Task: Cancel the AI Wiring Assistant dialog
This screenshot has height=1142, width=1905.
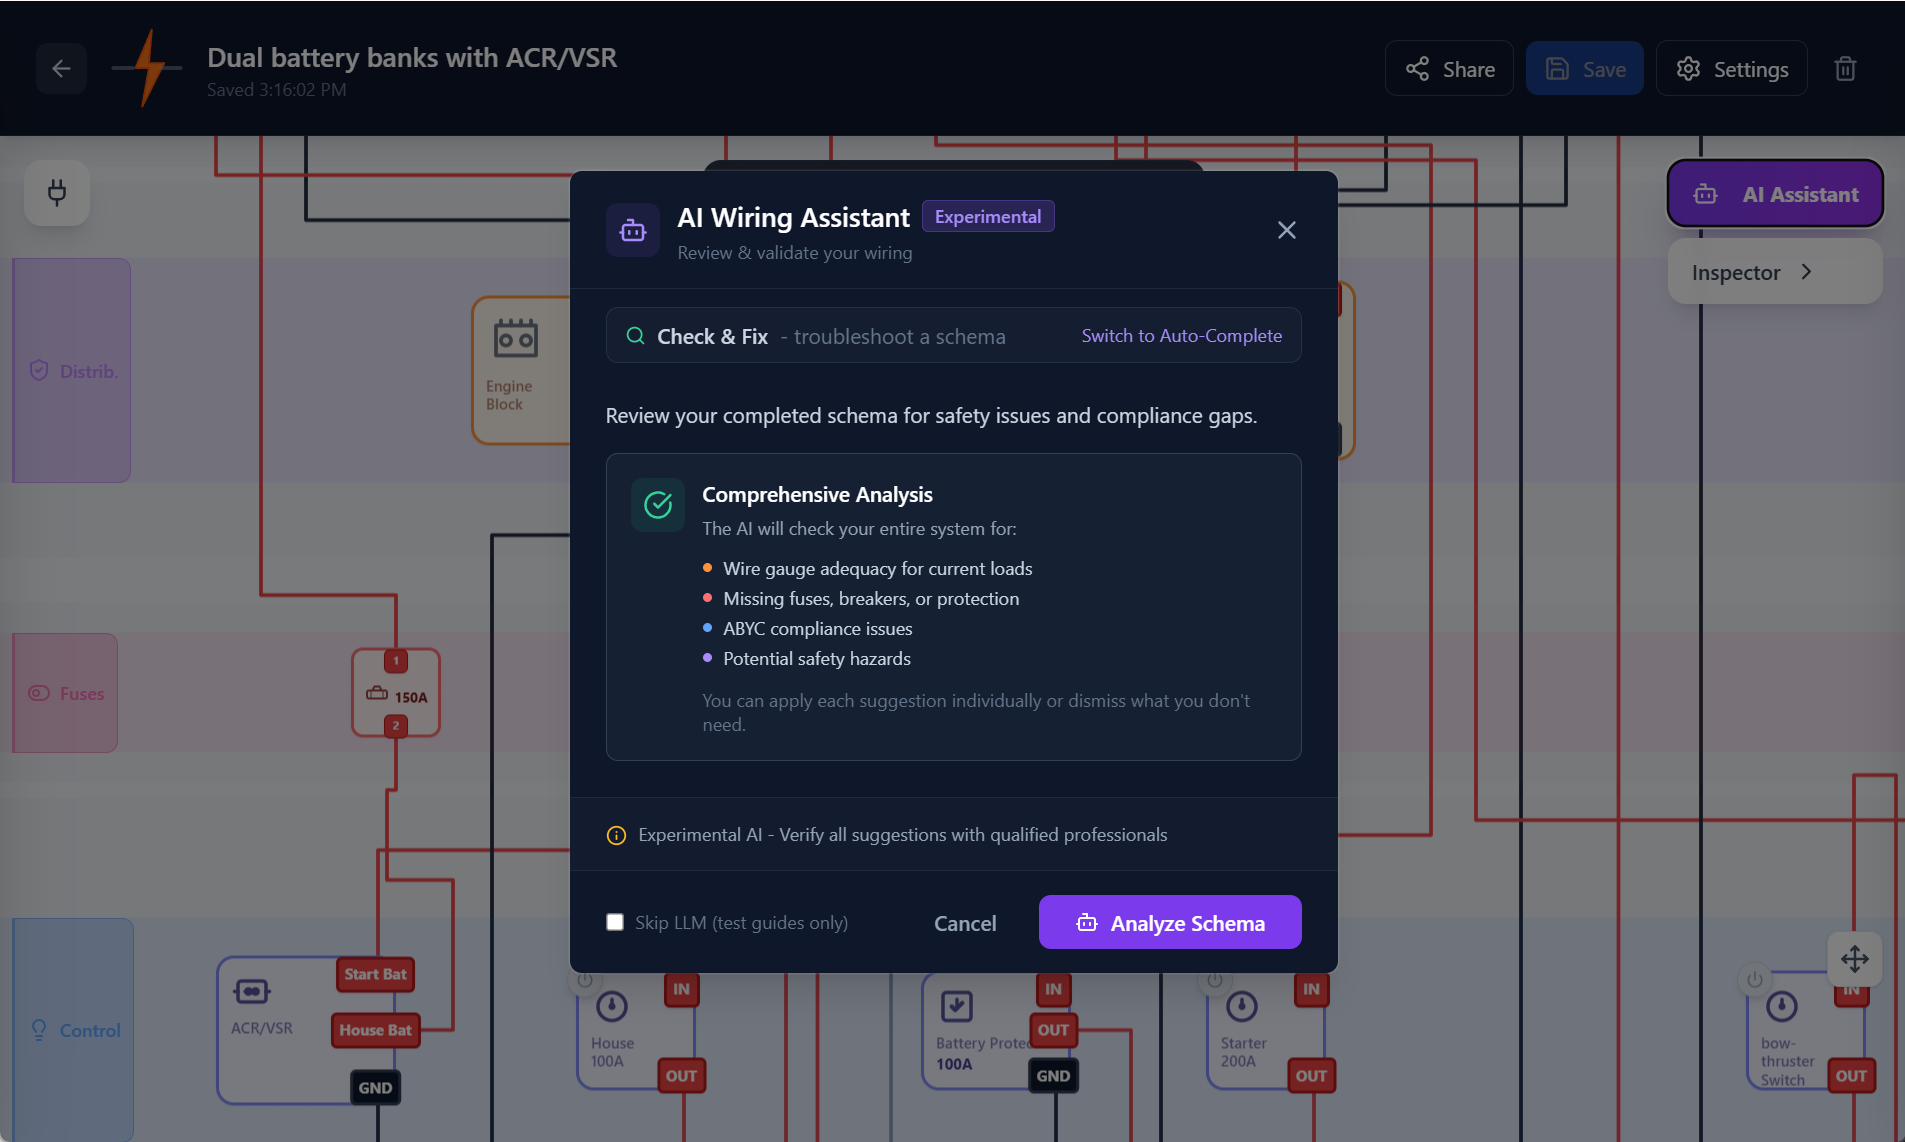Action: [964, 922]
